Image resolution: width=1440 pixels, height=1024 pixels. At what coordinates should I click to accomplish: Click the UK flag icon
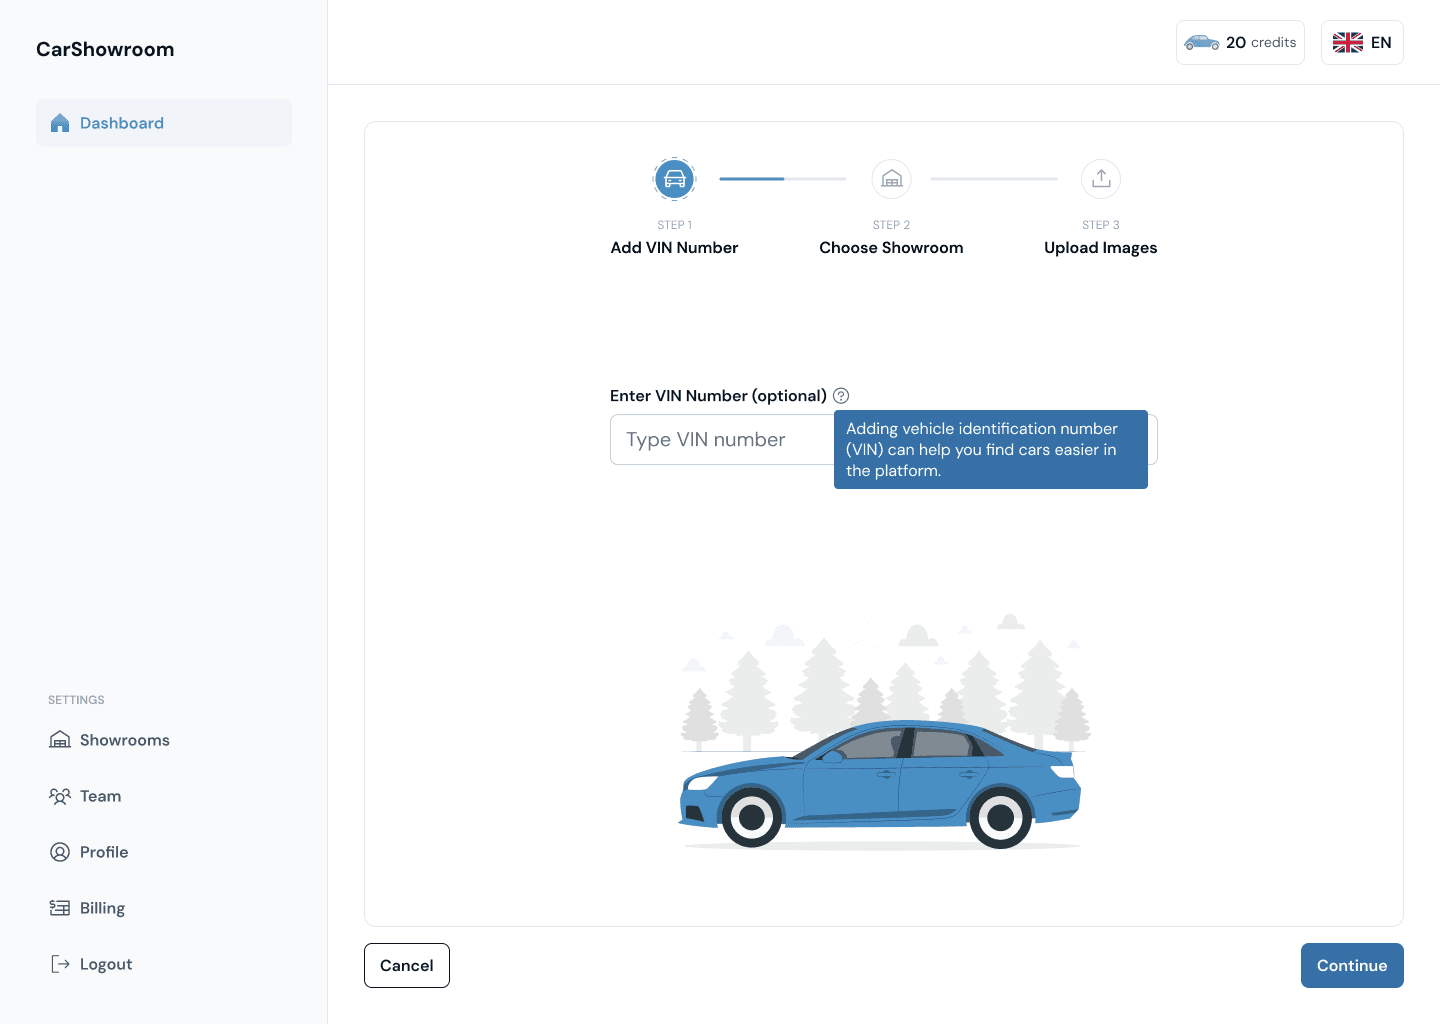tap(1348, 43)
